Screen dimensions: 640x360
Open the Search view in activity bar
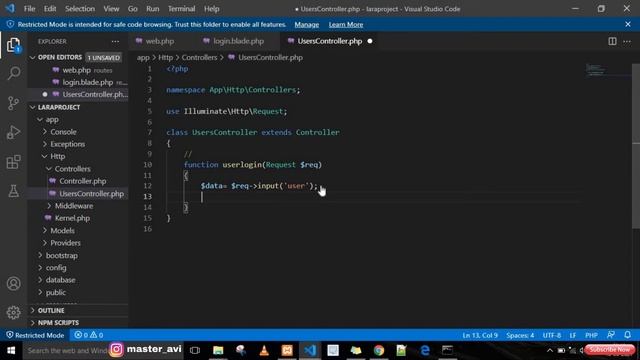click(x=13, y=73)
